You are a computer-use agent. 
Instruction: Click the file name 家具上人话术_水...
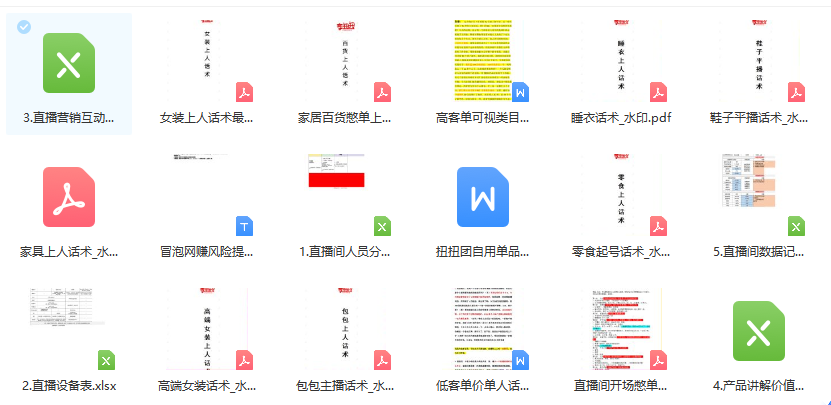[x=69, y=252]
